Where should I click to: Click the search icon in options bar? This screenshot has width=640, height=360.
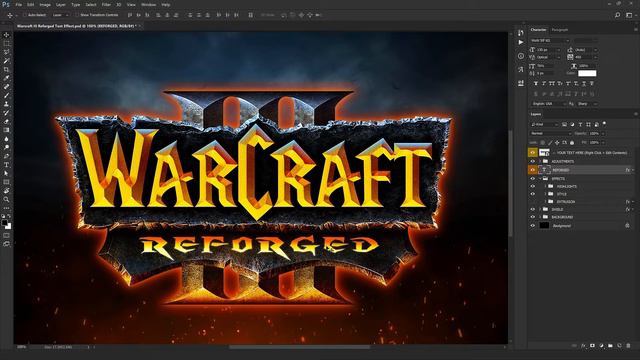[618, 15]
